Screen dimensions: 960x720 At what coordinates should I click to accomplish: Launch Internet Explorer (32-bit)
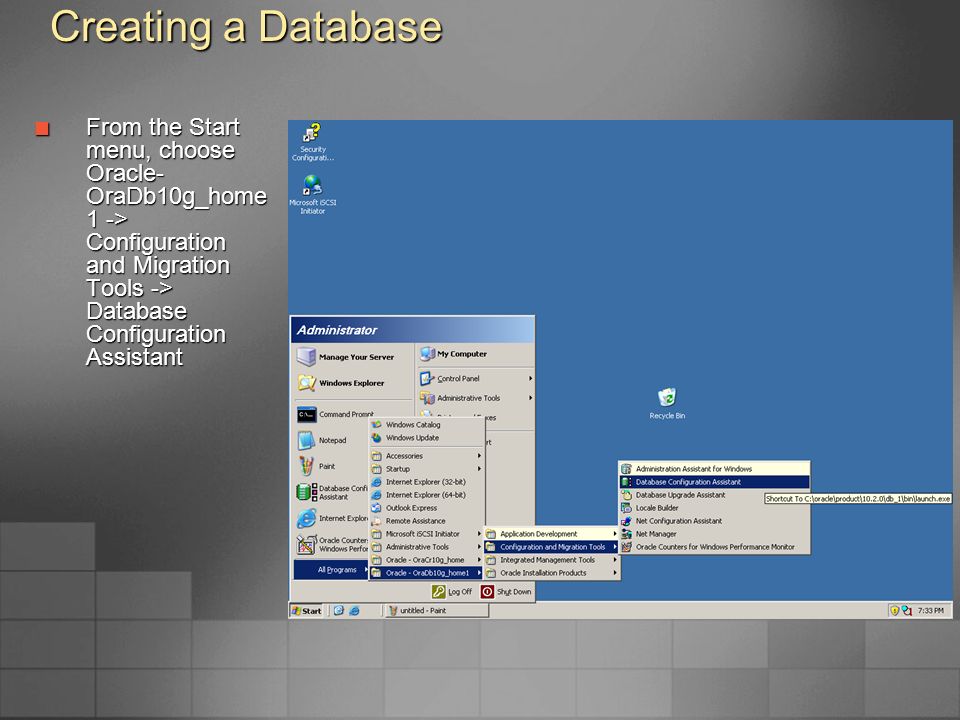pyautogui.click(x=427, y=482)
